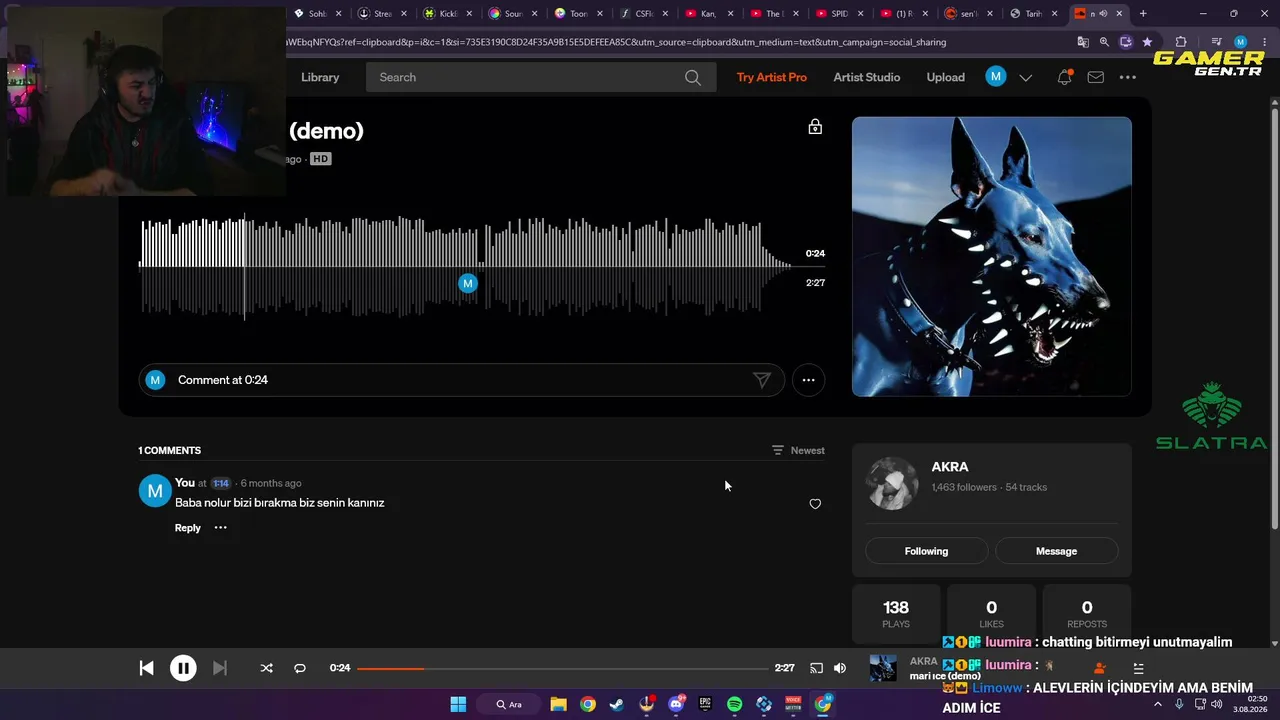Seek along the bottom player progress bar
1280x720 pixels.
563,668
